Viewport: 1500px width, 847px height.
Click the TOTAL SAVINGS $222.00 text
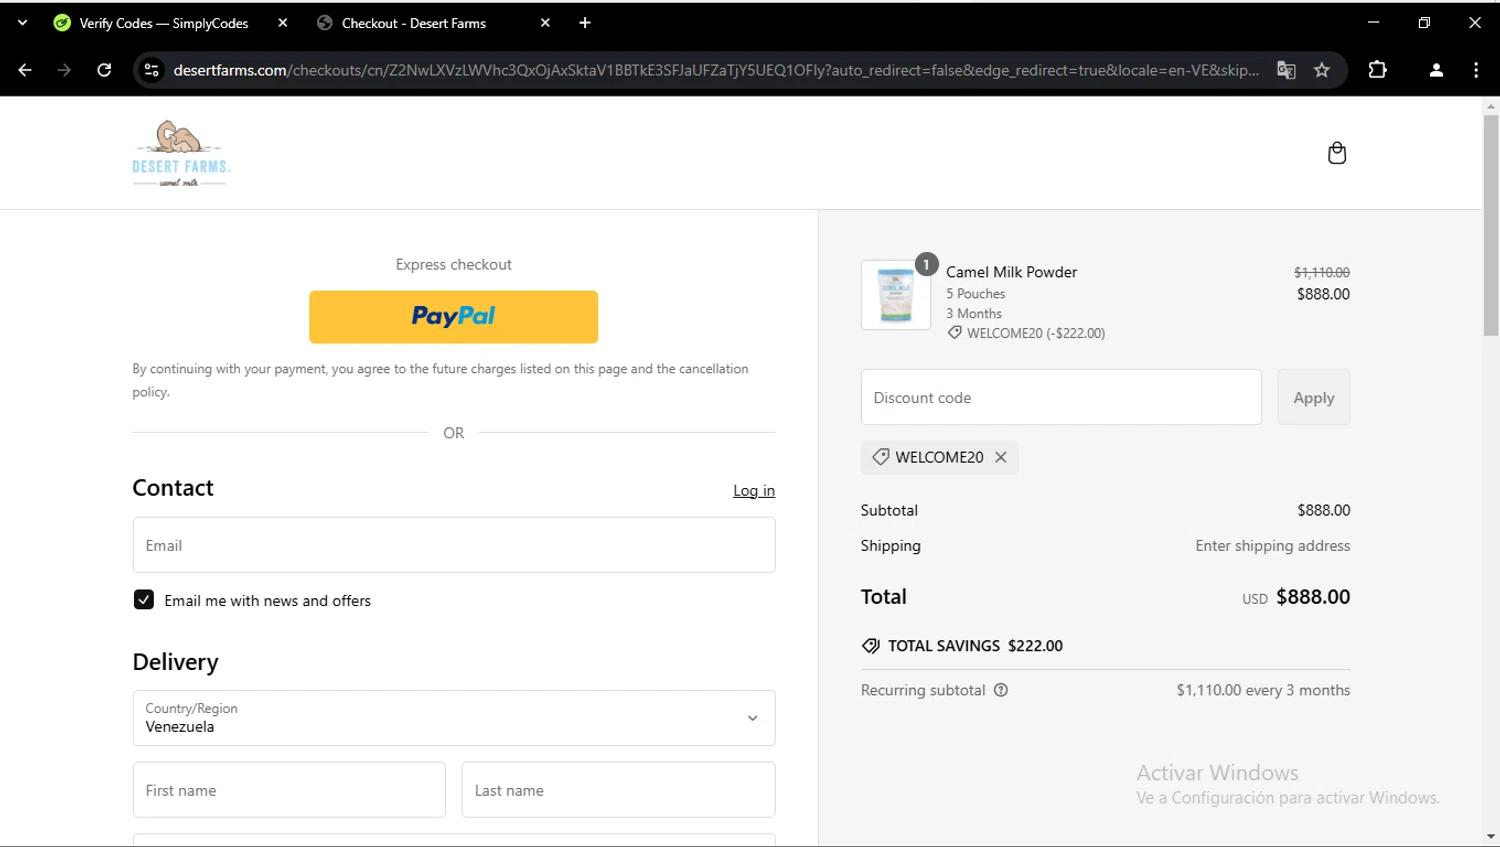point(975,646)
